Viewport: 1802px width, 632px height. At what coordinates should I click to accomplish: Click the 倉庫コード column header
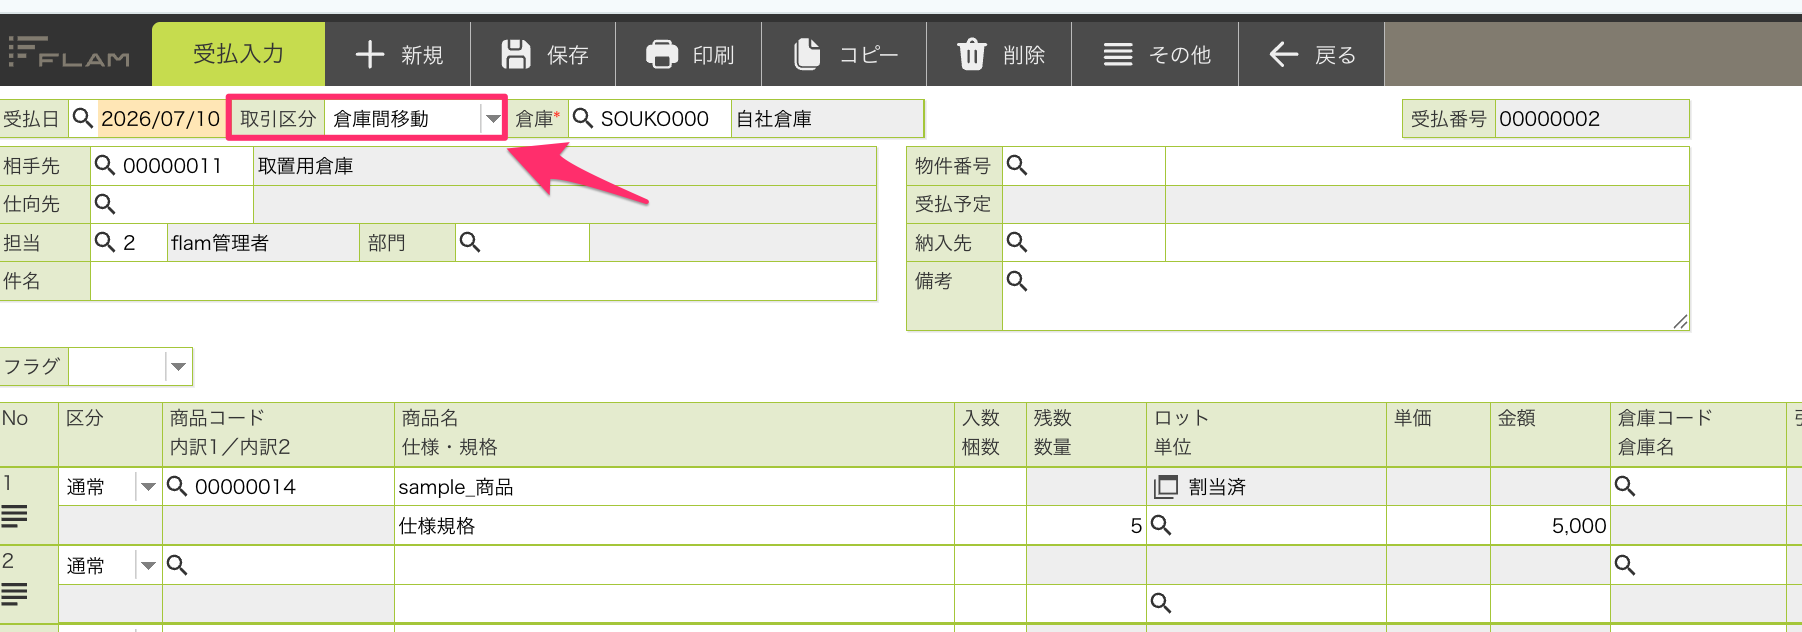point(1665,418)
